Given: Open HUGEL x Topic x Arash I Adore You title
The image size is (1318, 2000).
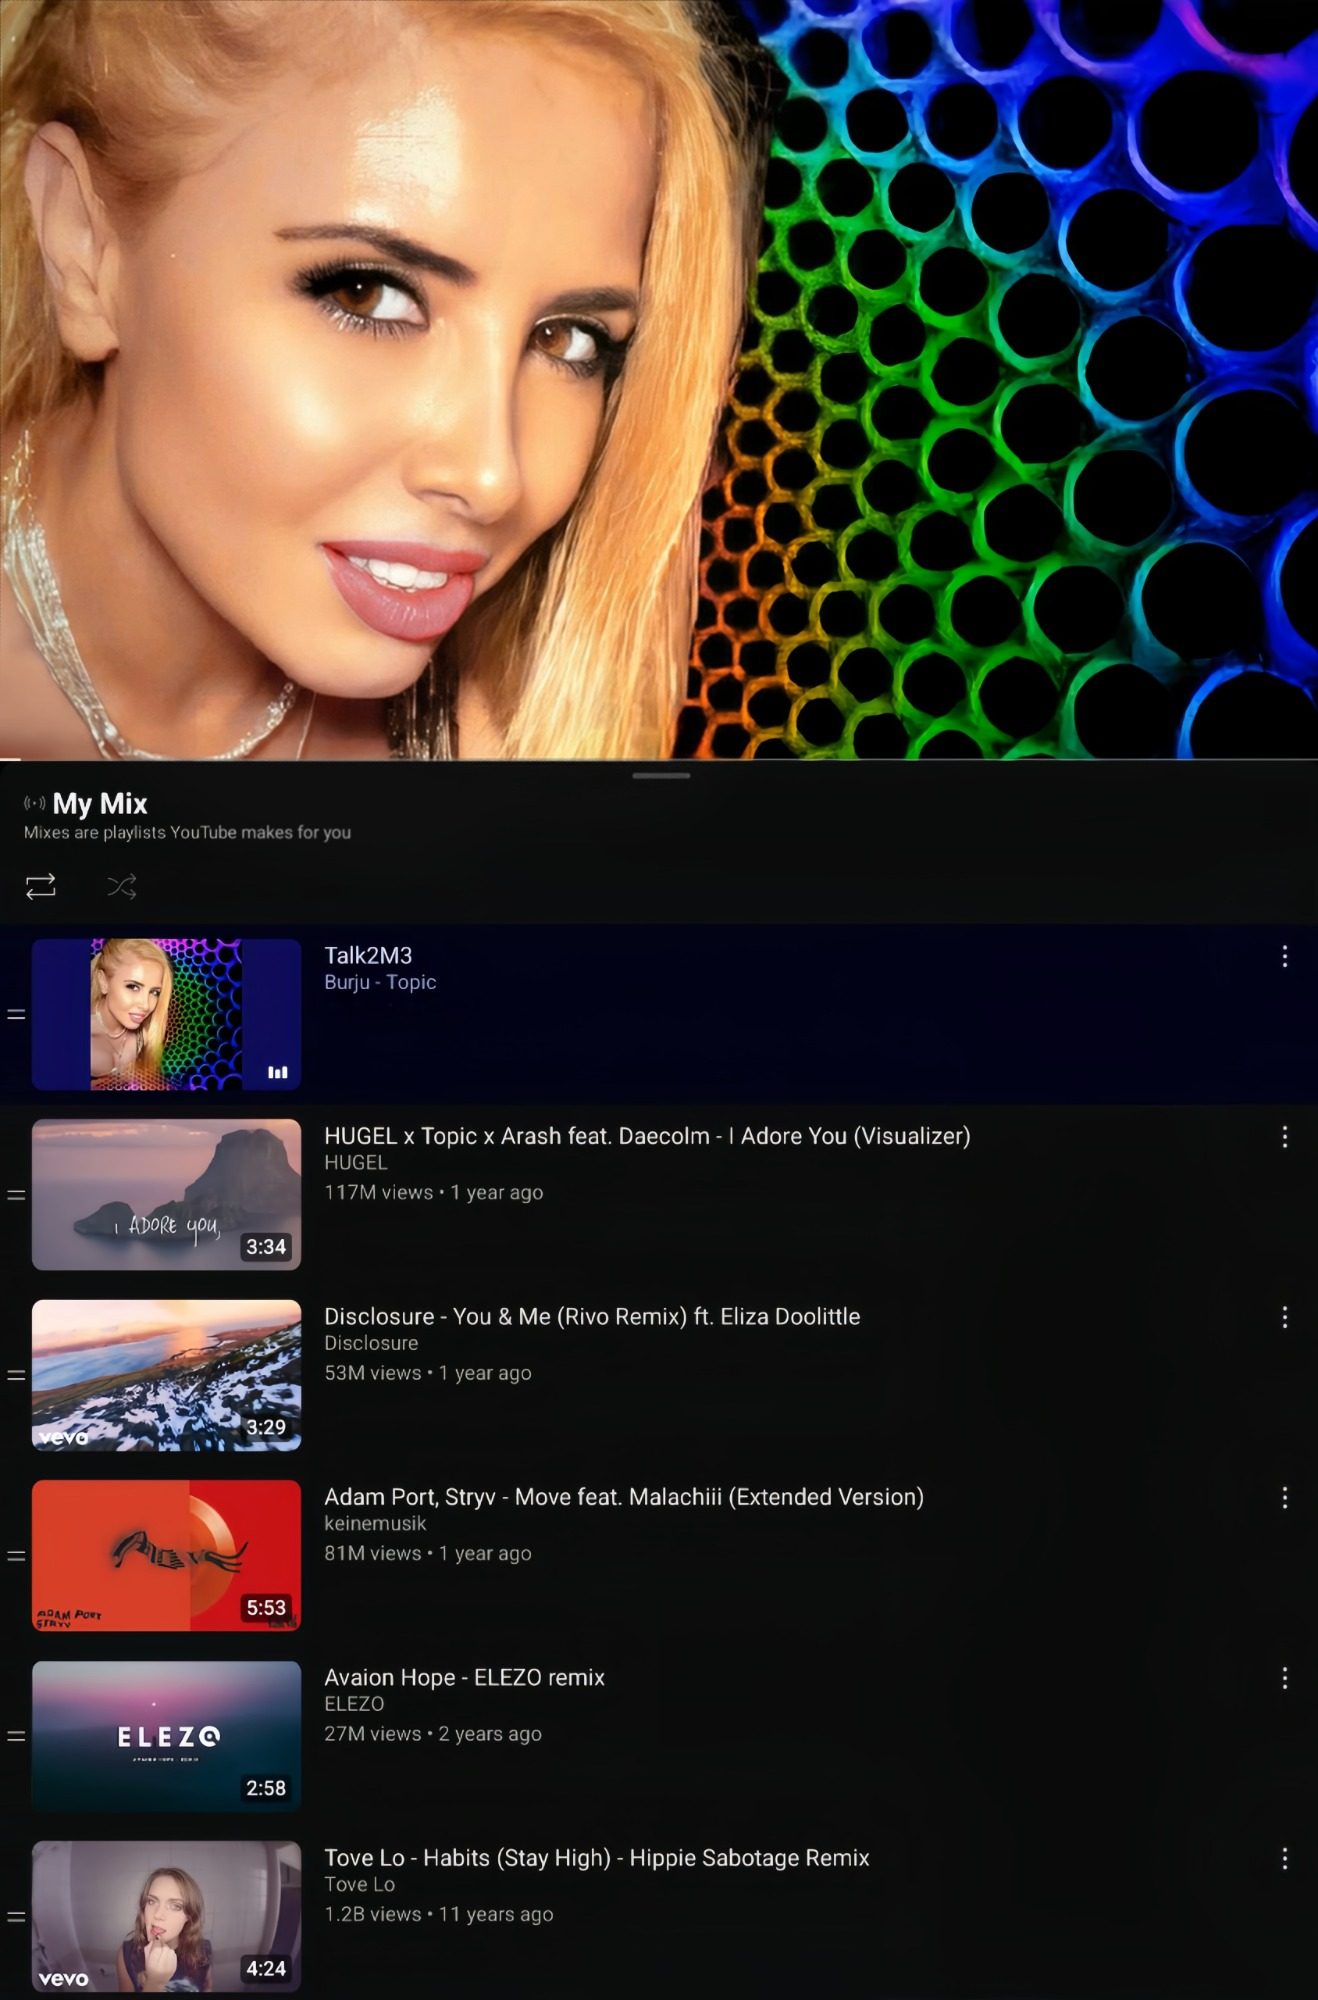Looking at the screenshot, I should [x=647, y=1136].
